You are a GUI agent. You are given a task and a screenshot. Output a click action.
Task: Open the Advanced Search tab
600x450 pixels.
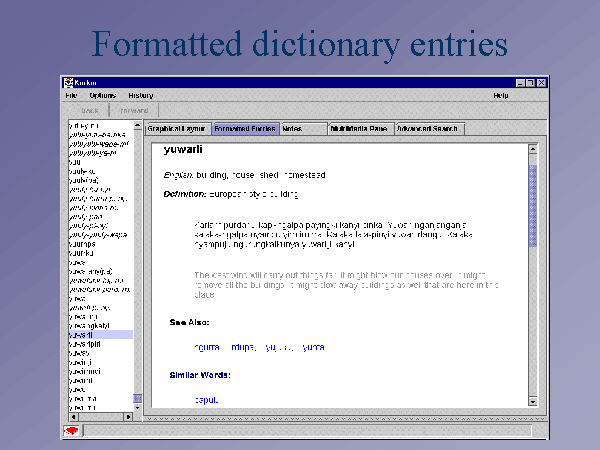pos(432,128)
